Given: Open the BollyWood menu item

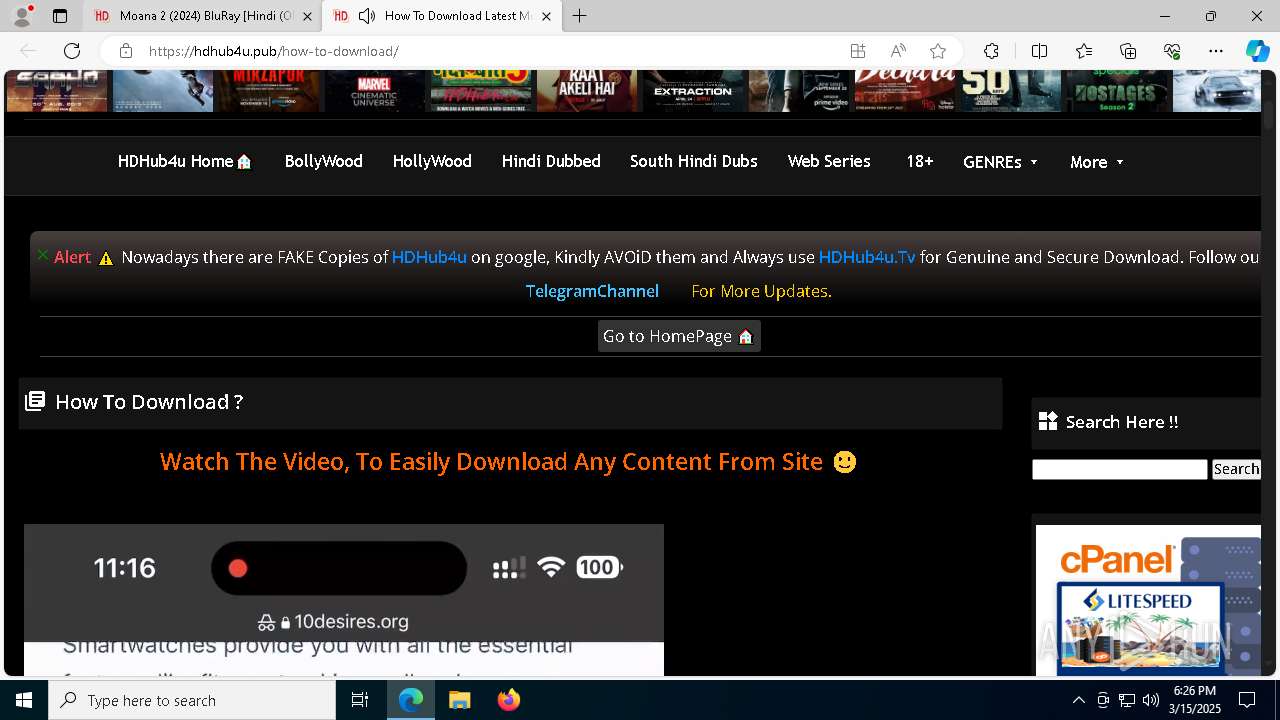Looking at the screenshot, I should tap(323, 161).
